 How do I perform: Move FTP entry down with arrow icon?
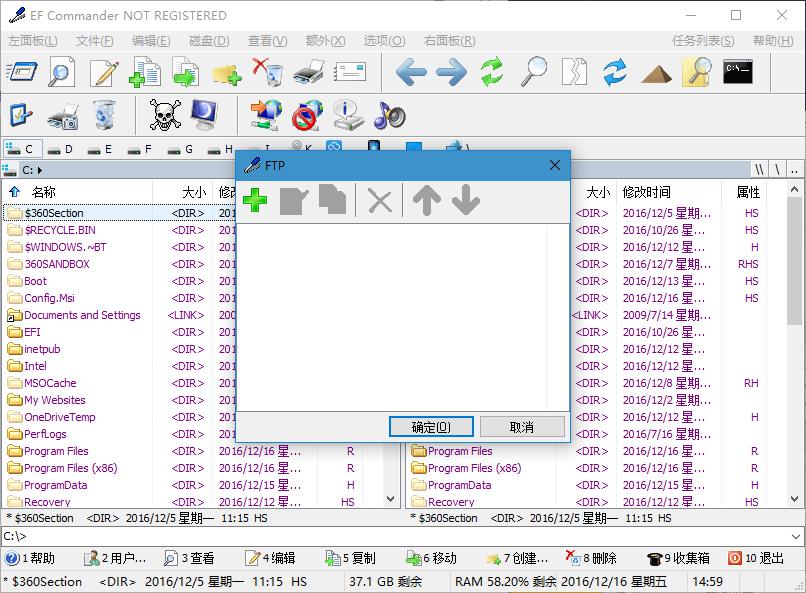(464, 199)
